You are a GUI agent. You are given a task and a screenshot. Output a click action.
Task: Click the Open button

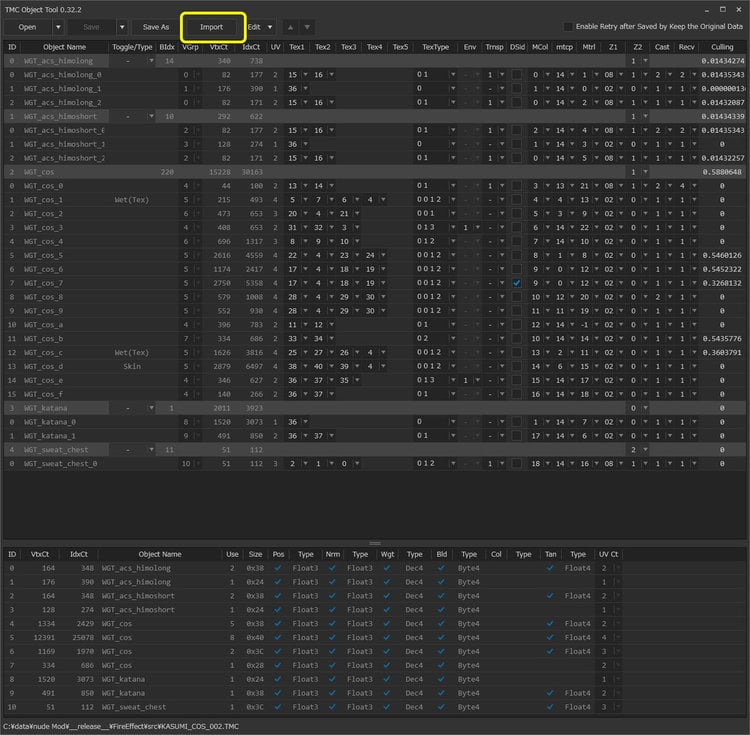[27, 27]
